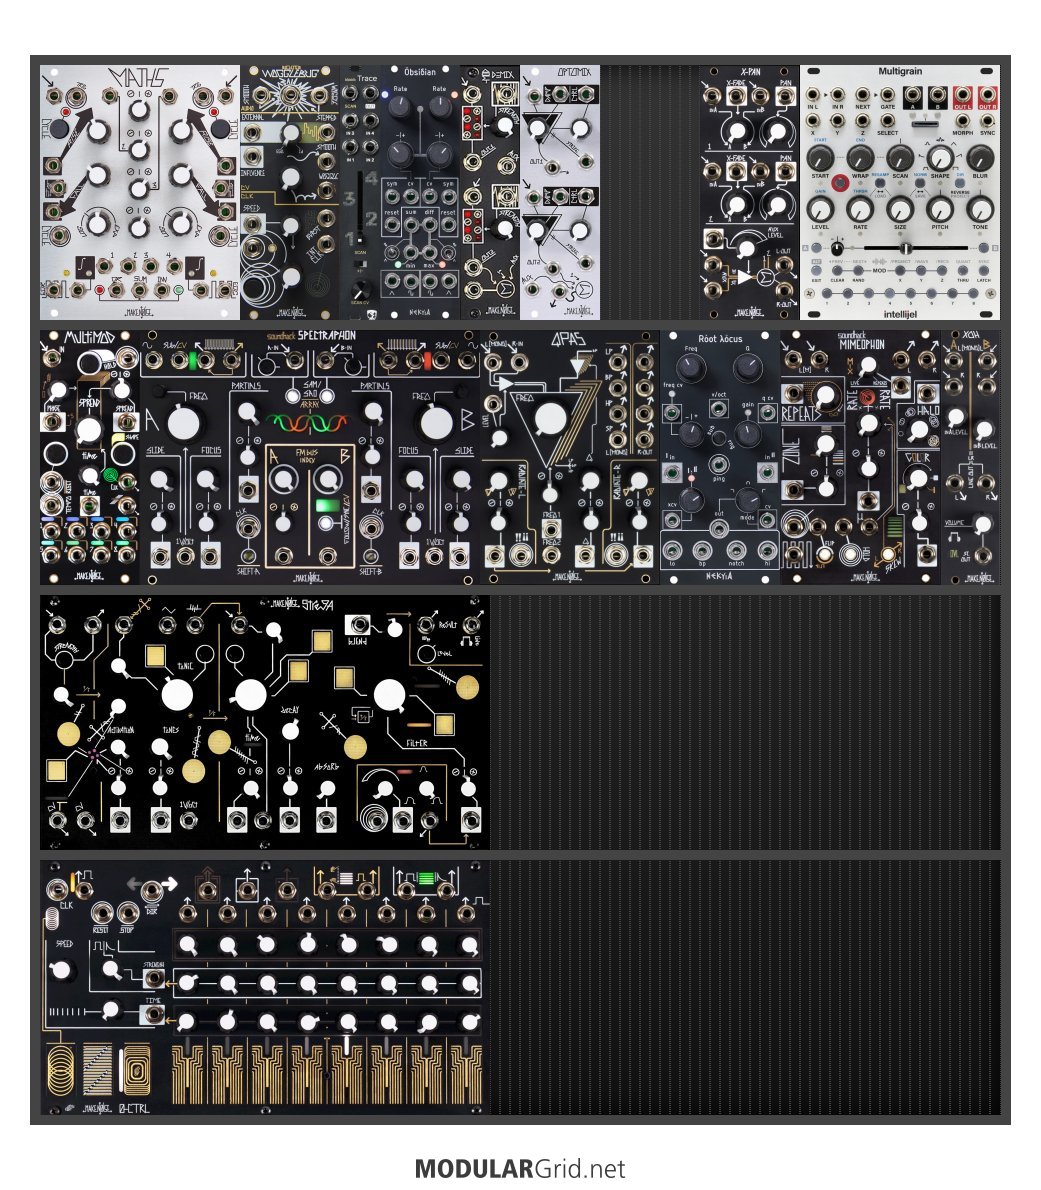This screenshot has height=1190, width=1041.
Task: Click the Multigrain OUT L jack
Action: (962, 96)
